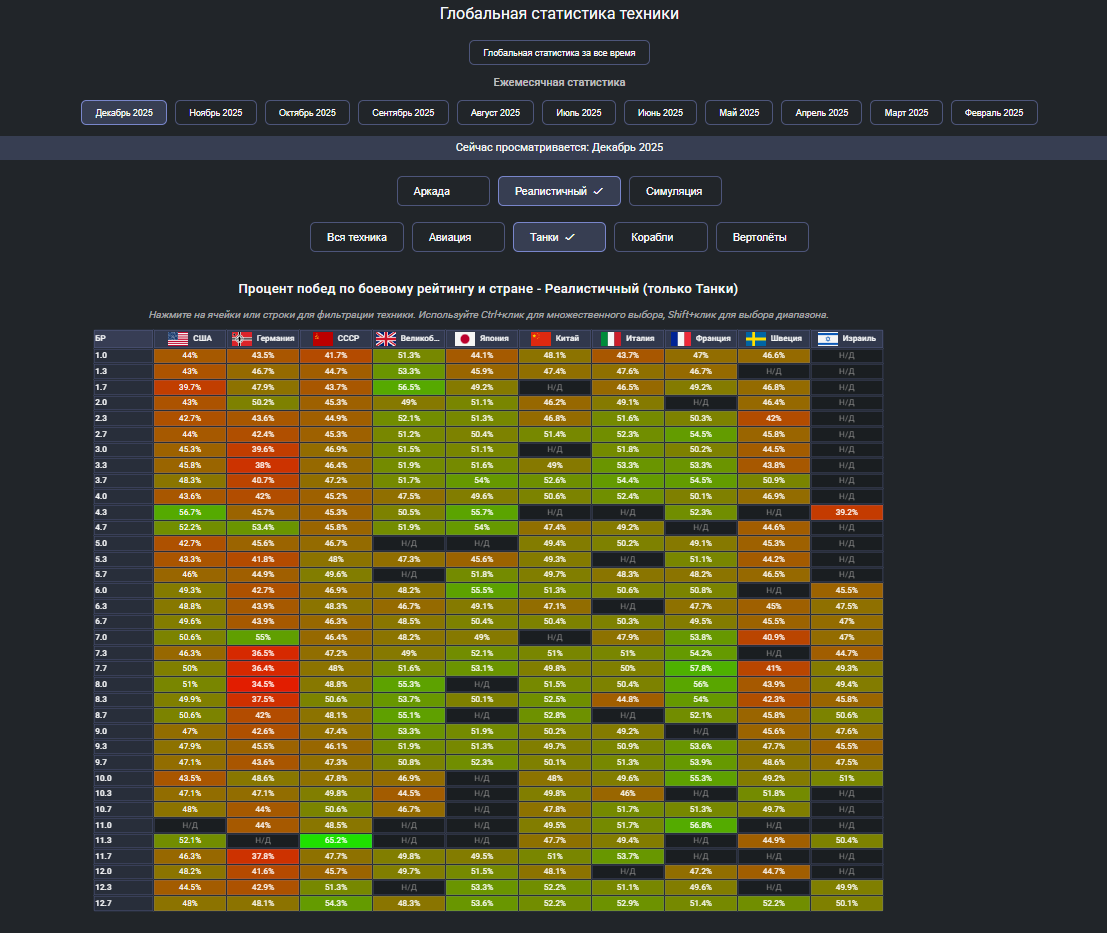Image resolution: width=1107 pixels, height=933 pixels.
Task: Click the 56.5% Great Britain cell
Action: pyautogui.click(x=409, y=387)
